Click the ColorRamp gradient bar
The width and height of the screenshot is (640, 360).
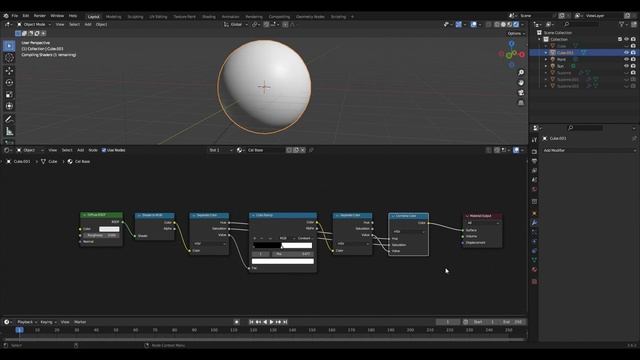click(x=282, y=245)
